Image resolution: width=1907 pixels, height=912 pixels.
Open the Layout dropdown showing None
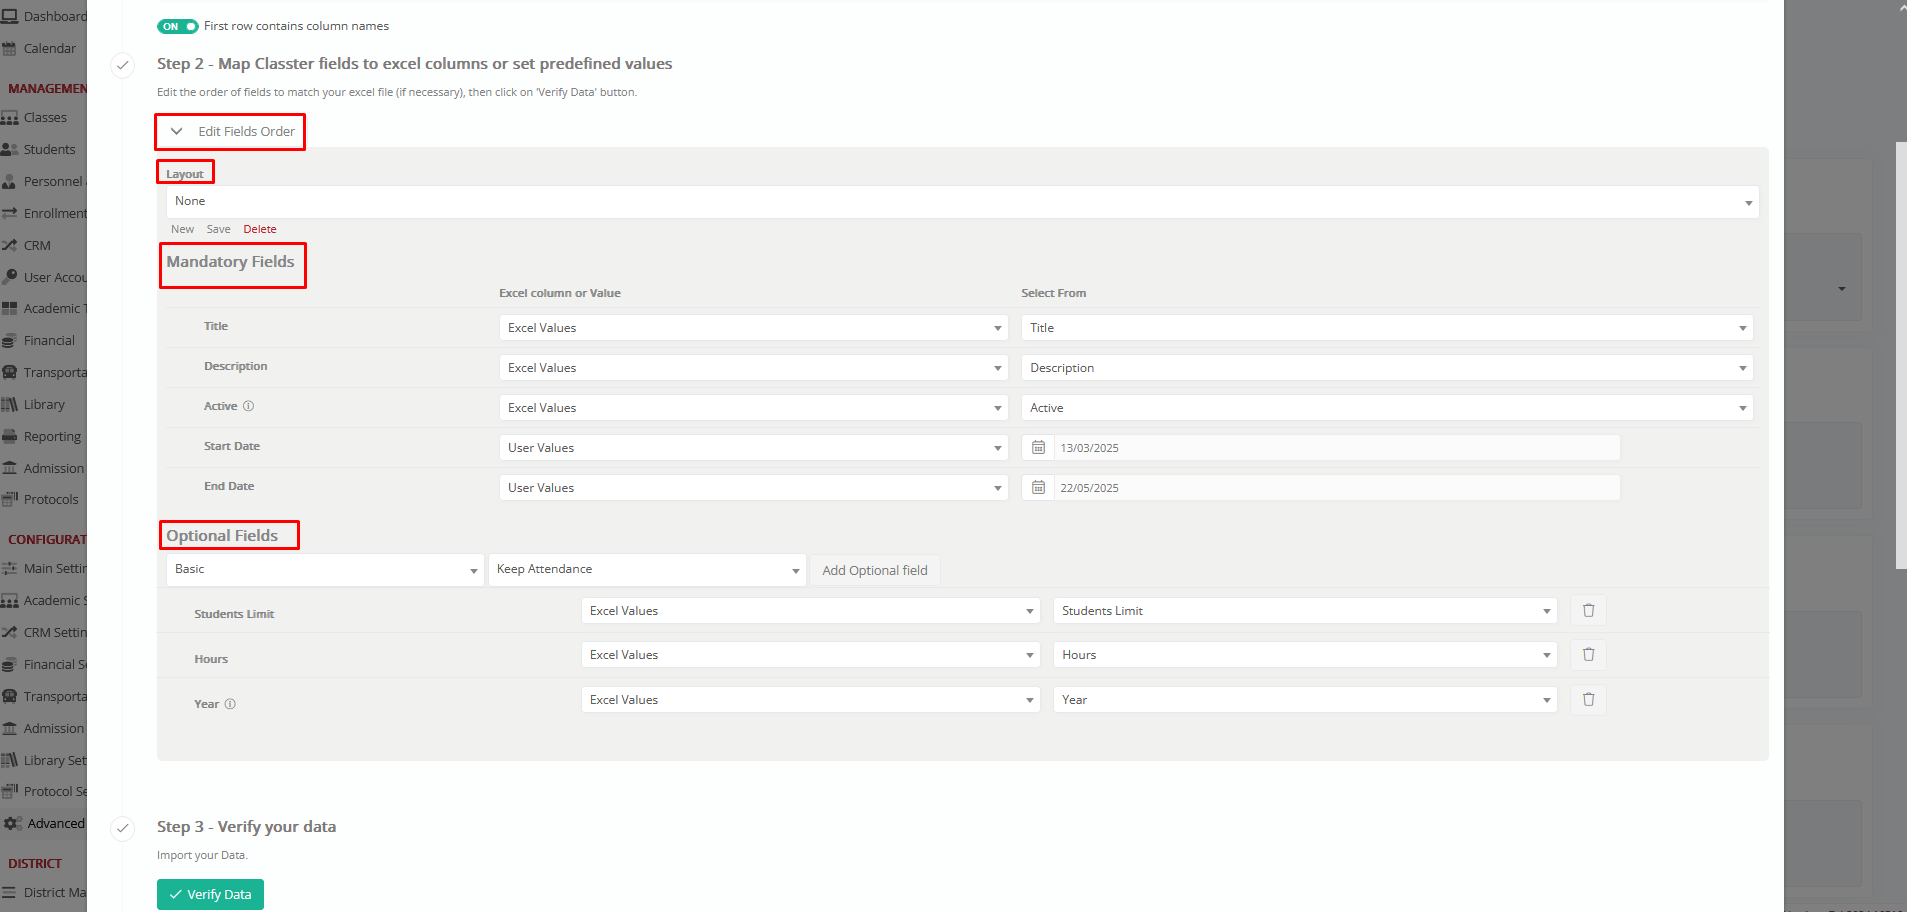tap(961, 202)
